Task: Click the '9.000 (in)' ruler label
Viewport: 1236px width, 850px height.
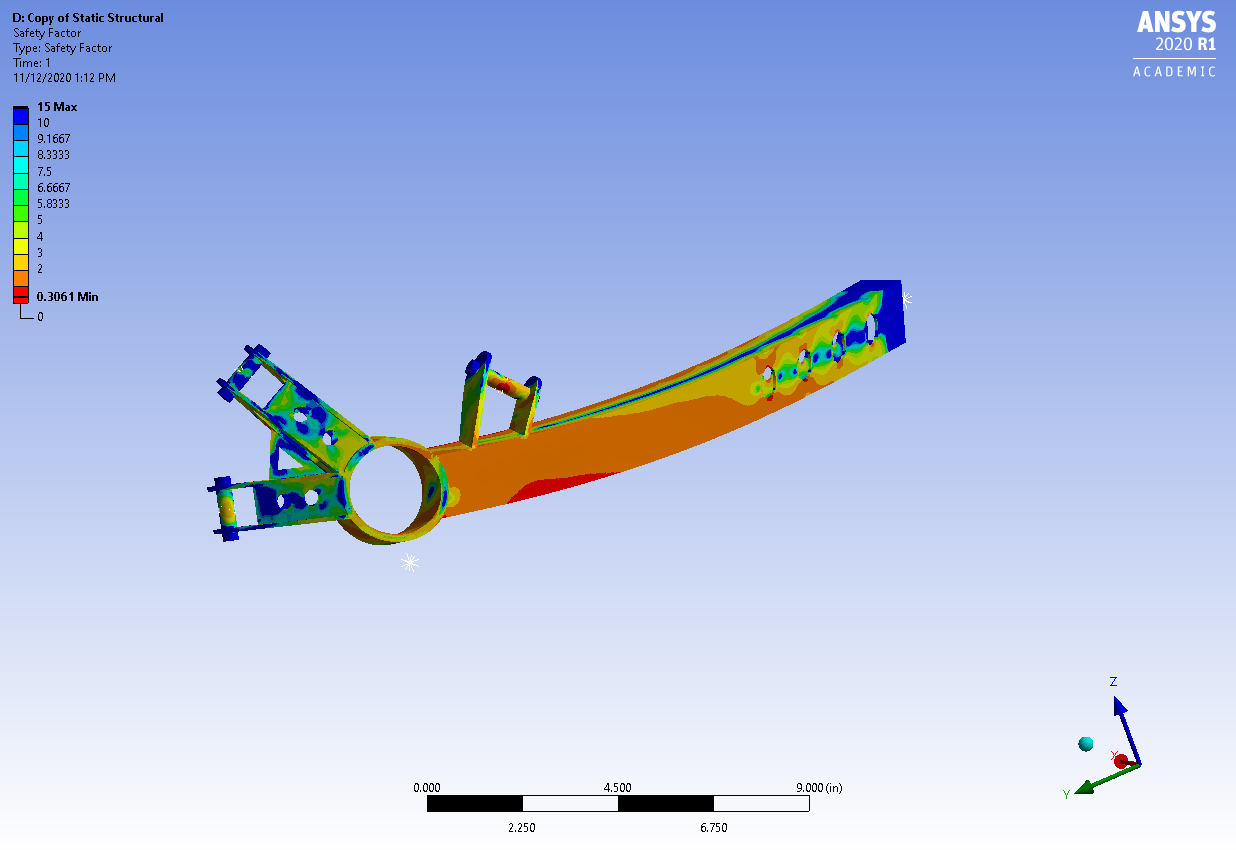Action: tap(819, 788)
